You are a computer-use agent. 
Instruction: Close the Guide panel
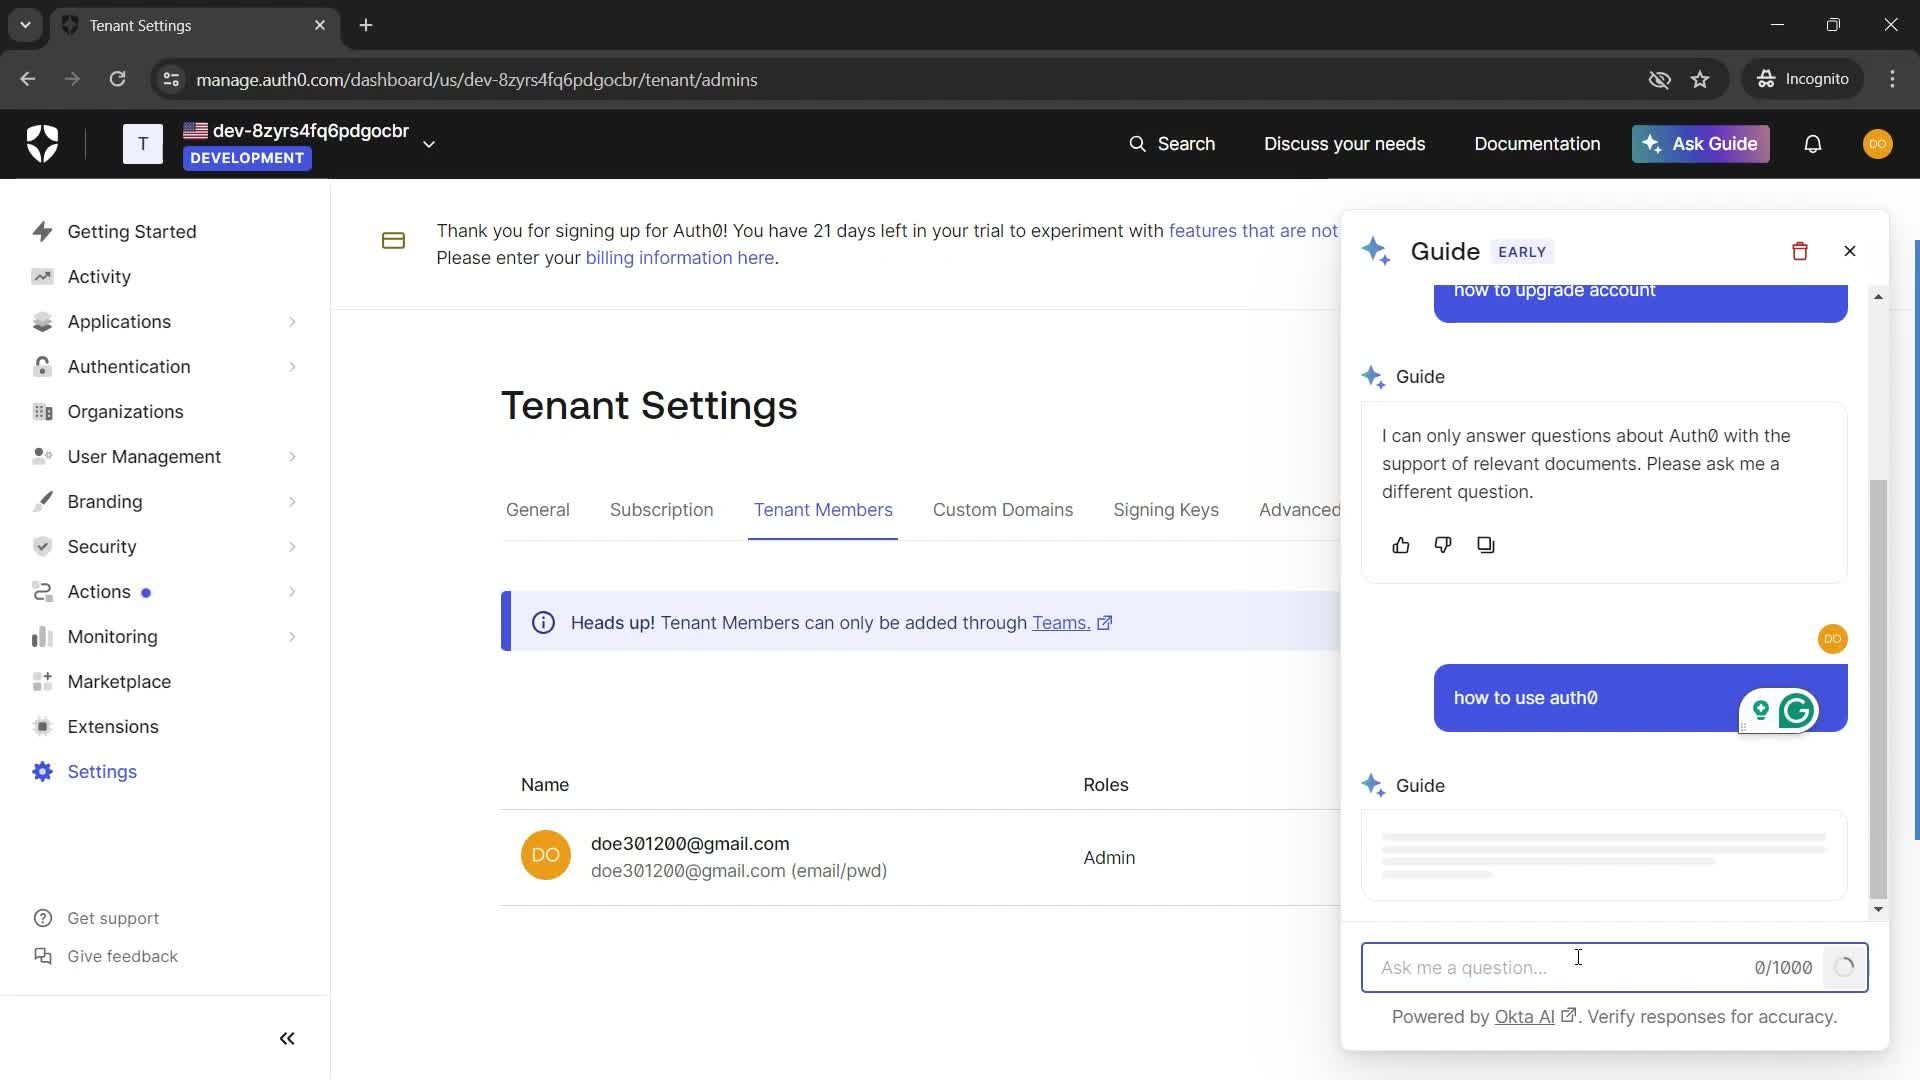tap(1849, 251)
